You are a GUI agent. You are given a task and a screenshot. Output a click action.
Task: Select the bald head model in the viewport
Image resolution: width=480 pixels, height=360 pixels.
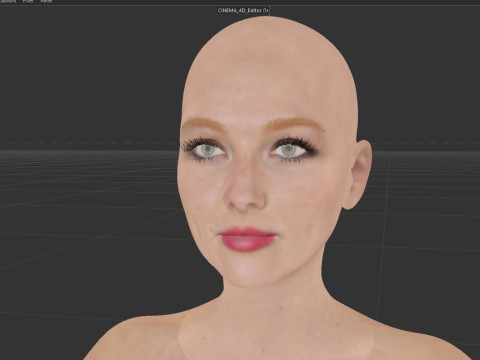click(270, 150)
